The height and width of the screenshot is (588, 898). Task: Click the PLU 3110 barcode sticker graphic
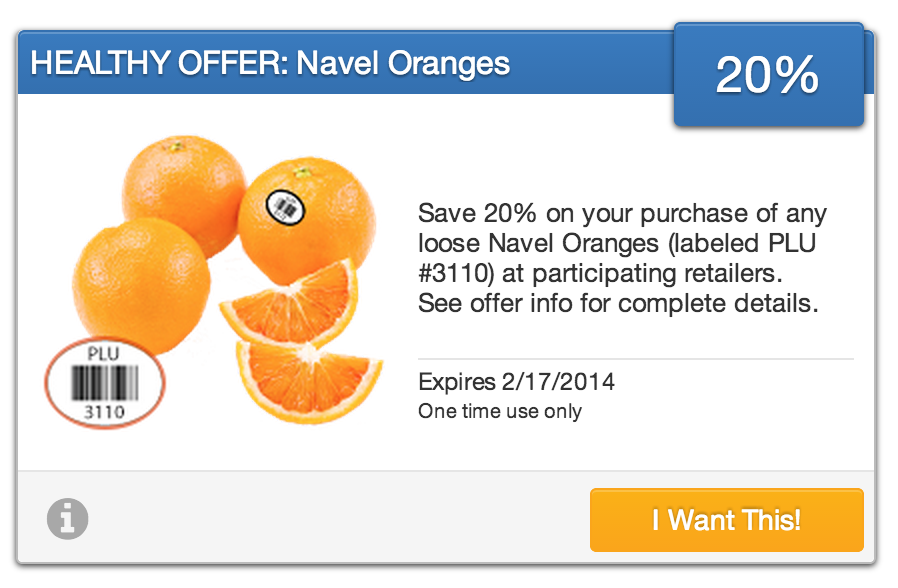click(105, 382)
